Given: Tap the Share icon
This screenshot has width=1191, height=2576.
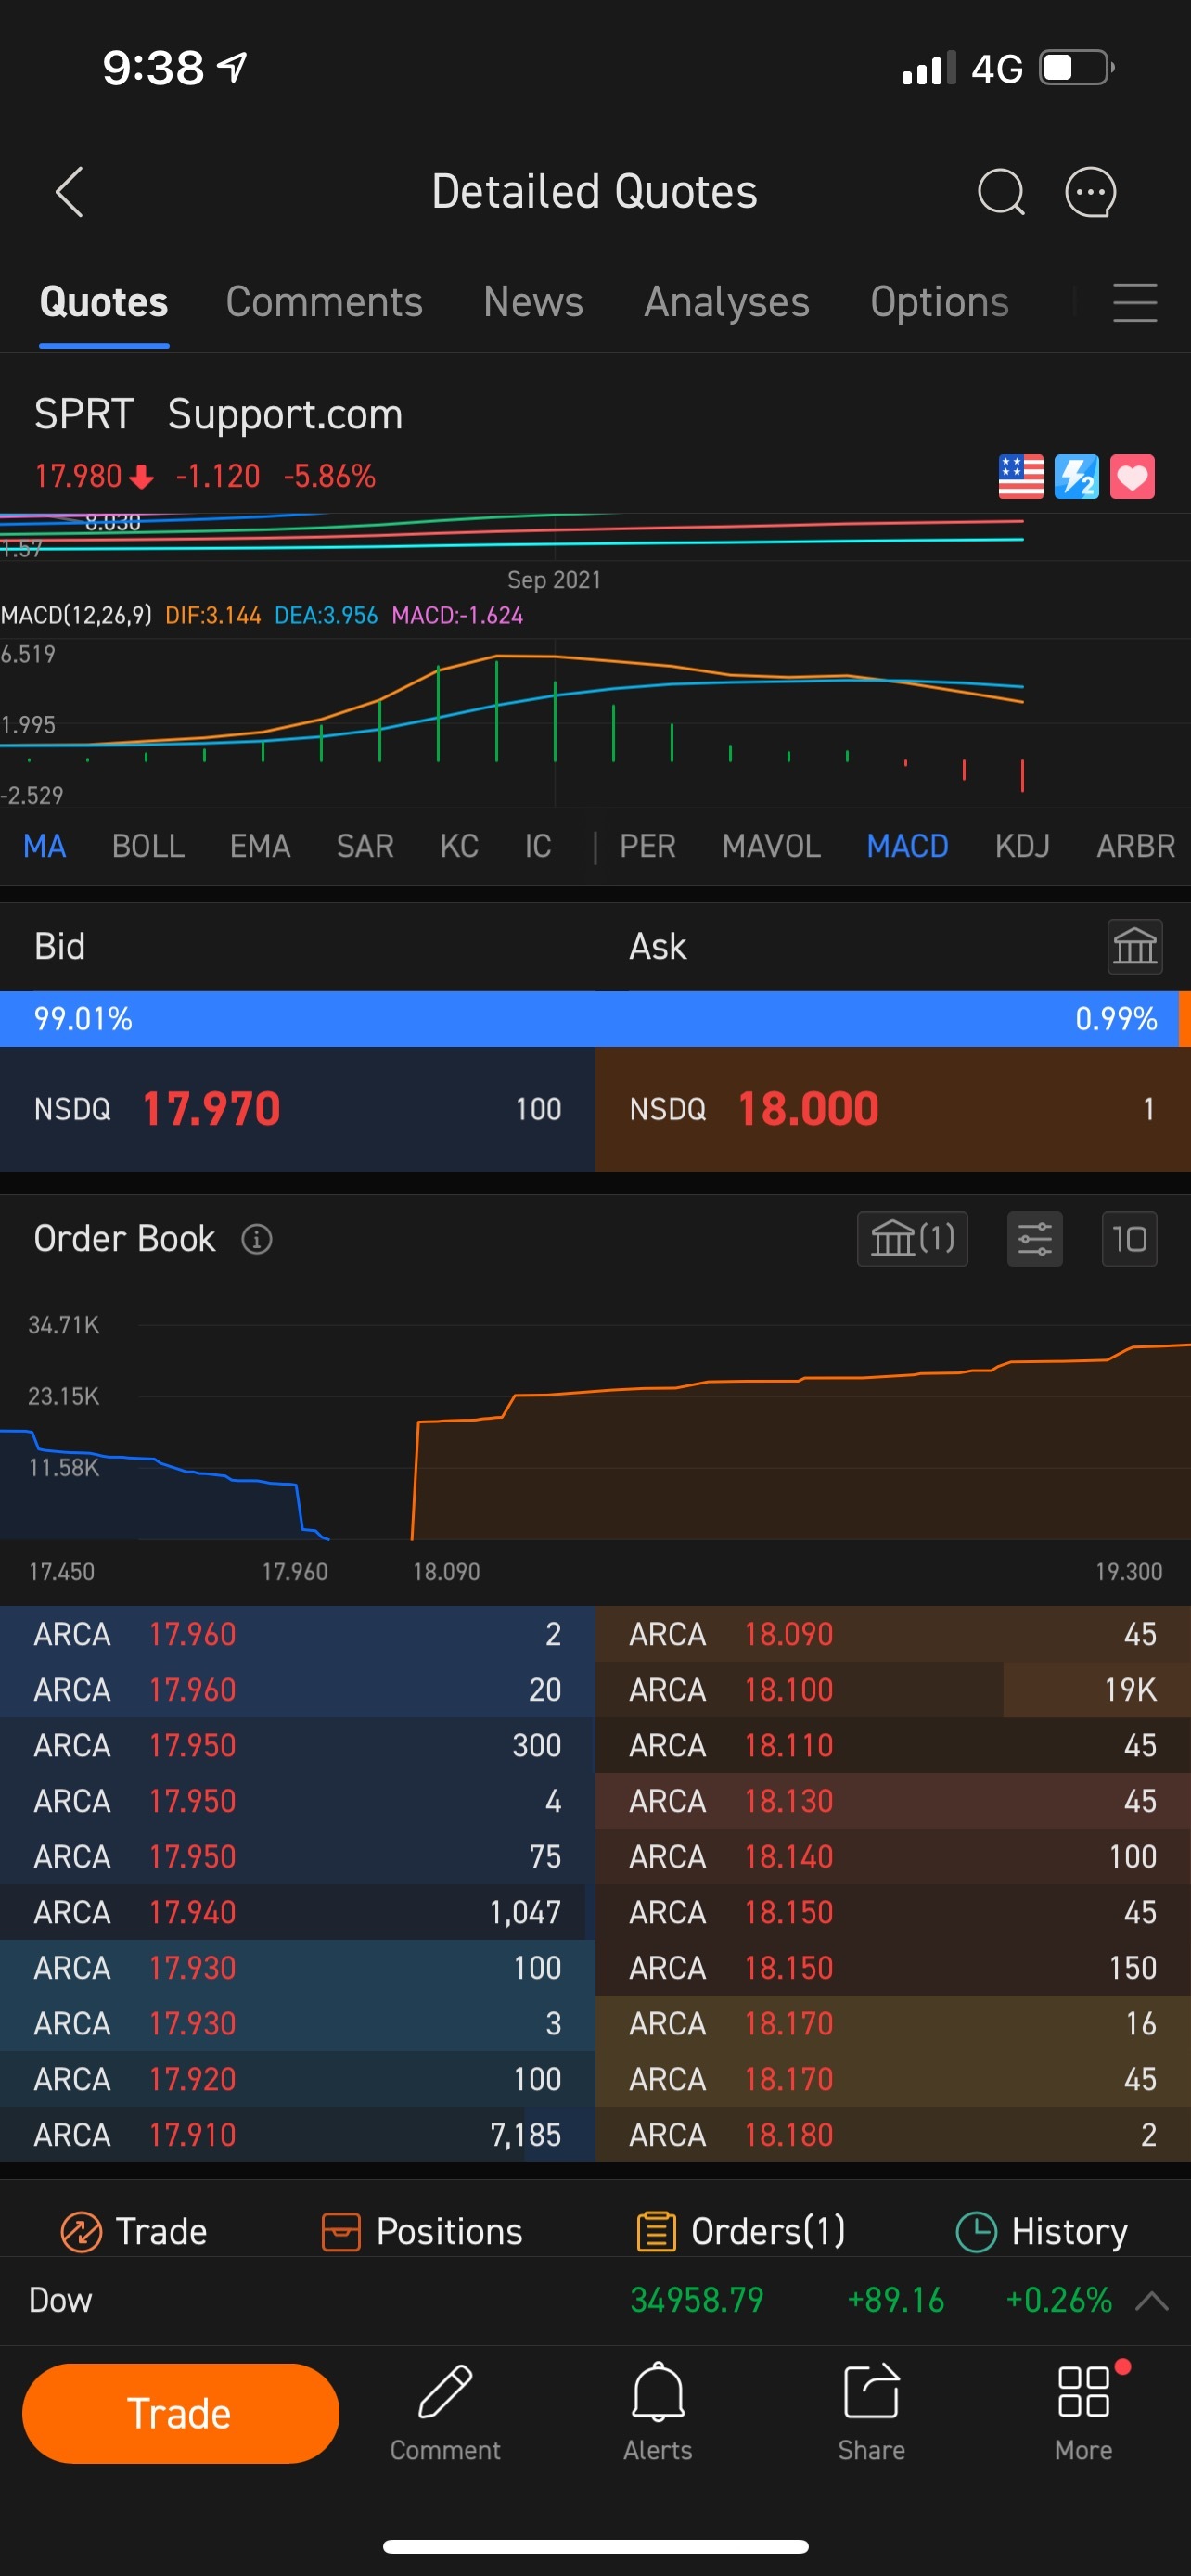Looking at the screenshot, I should pos(871,2413).
